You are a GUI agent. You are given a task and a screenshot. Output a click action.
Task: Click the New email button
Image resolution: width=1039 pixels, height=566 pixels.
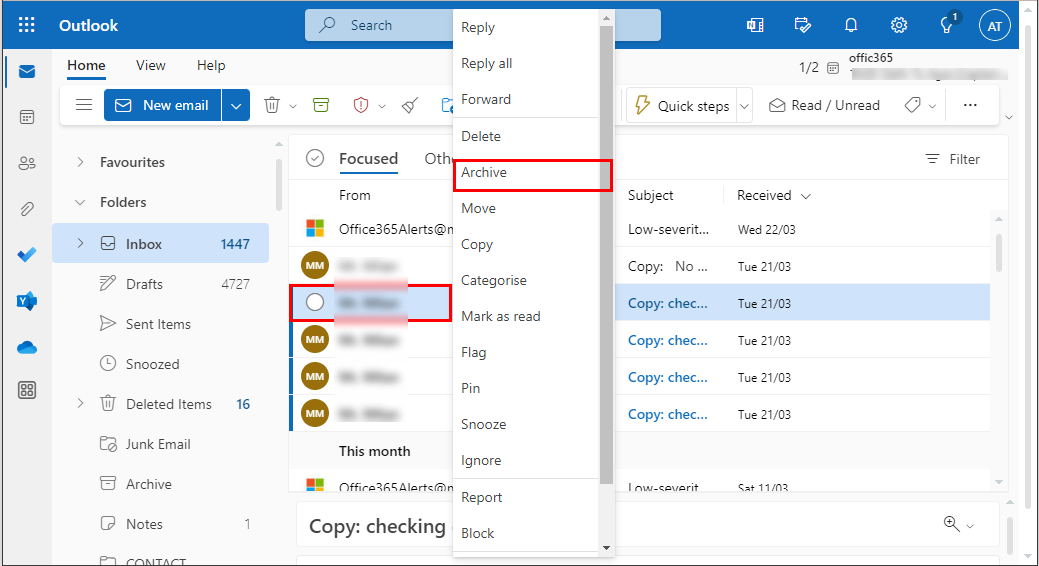click(x=162, y=105)
